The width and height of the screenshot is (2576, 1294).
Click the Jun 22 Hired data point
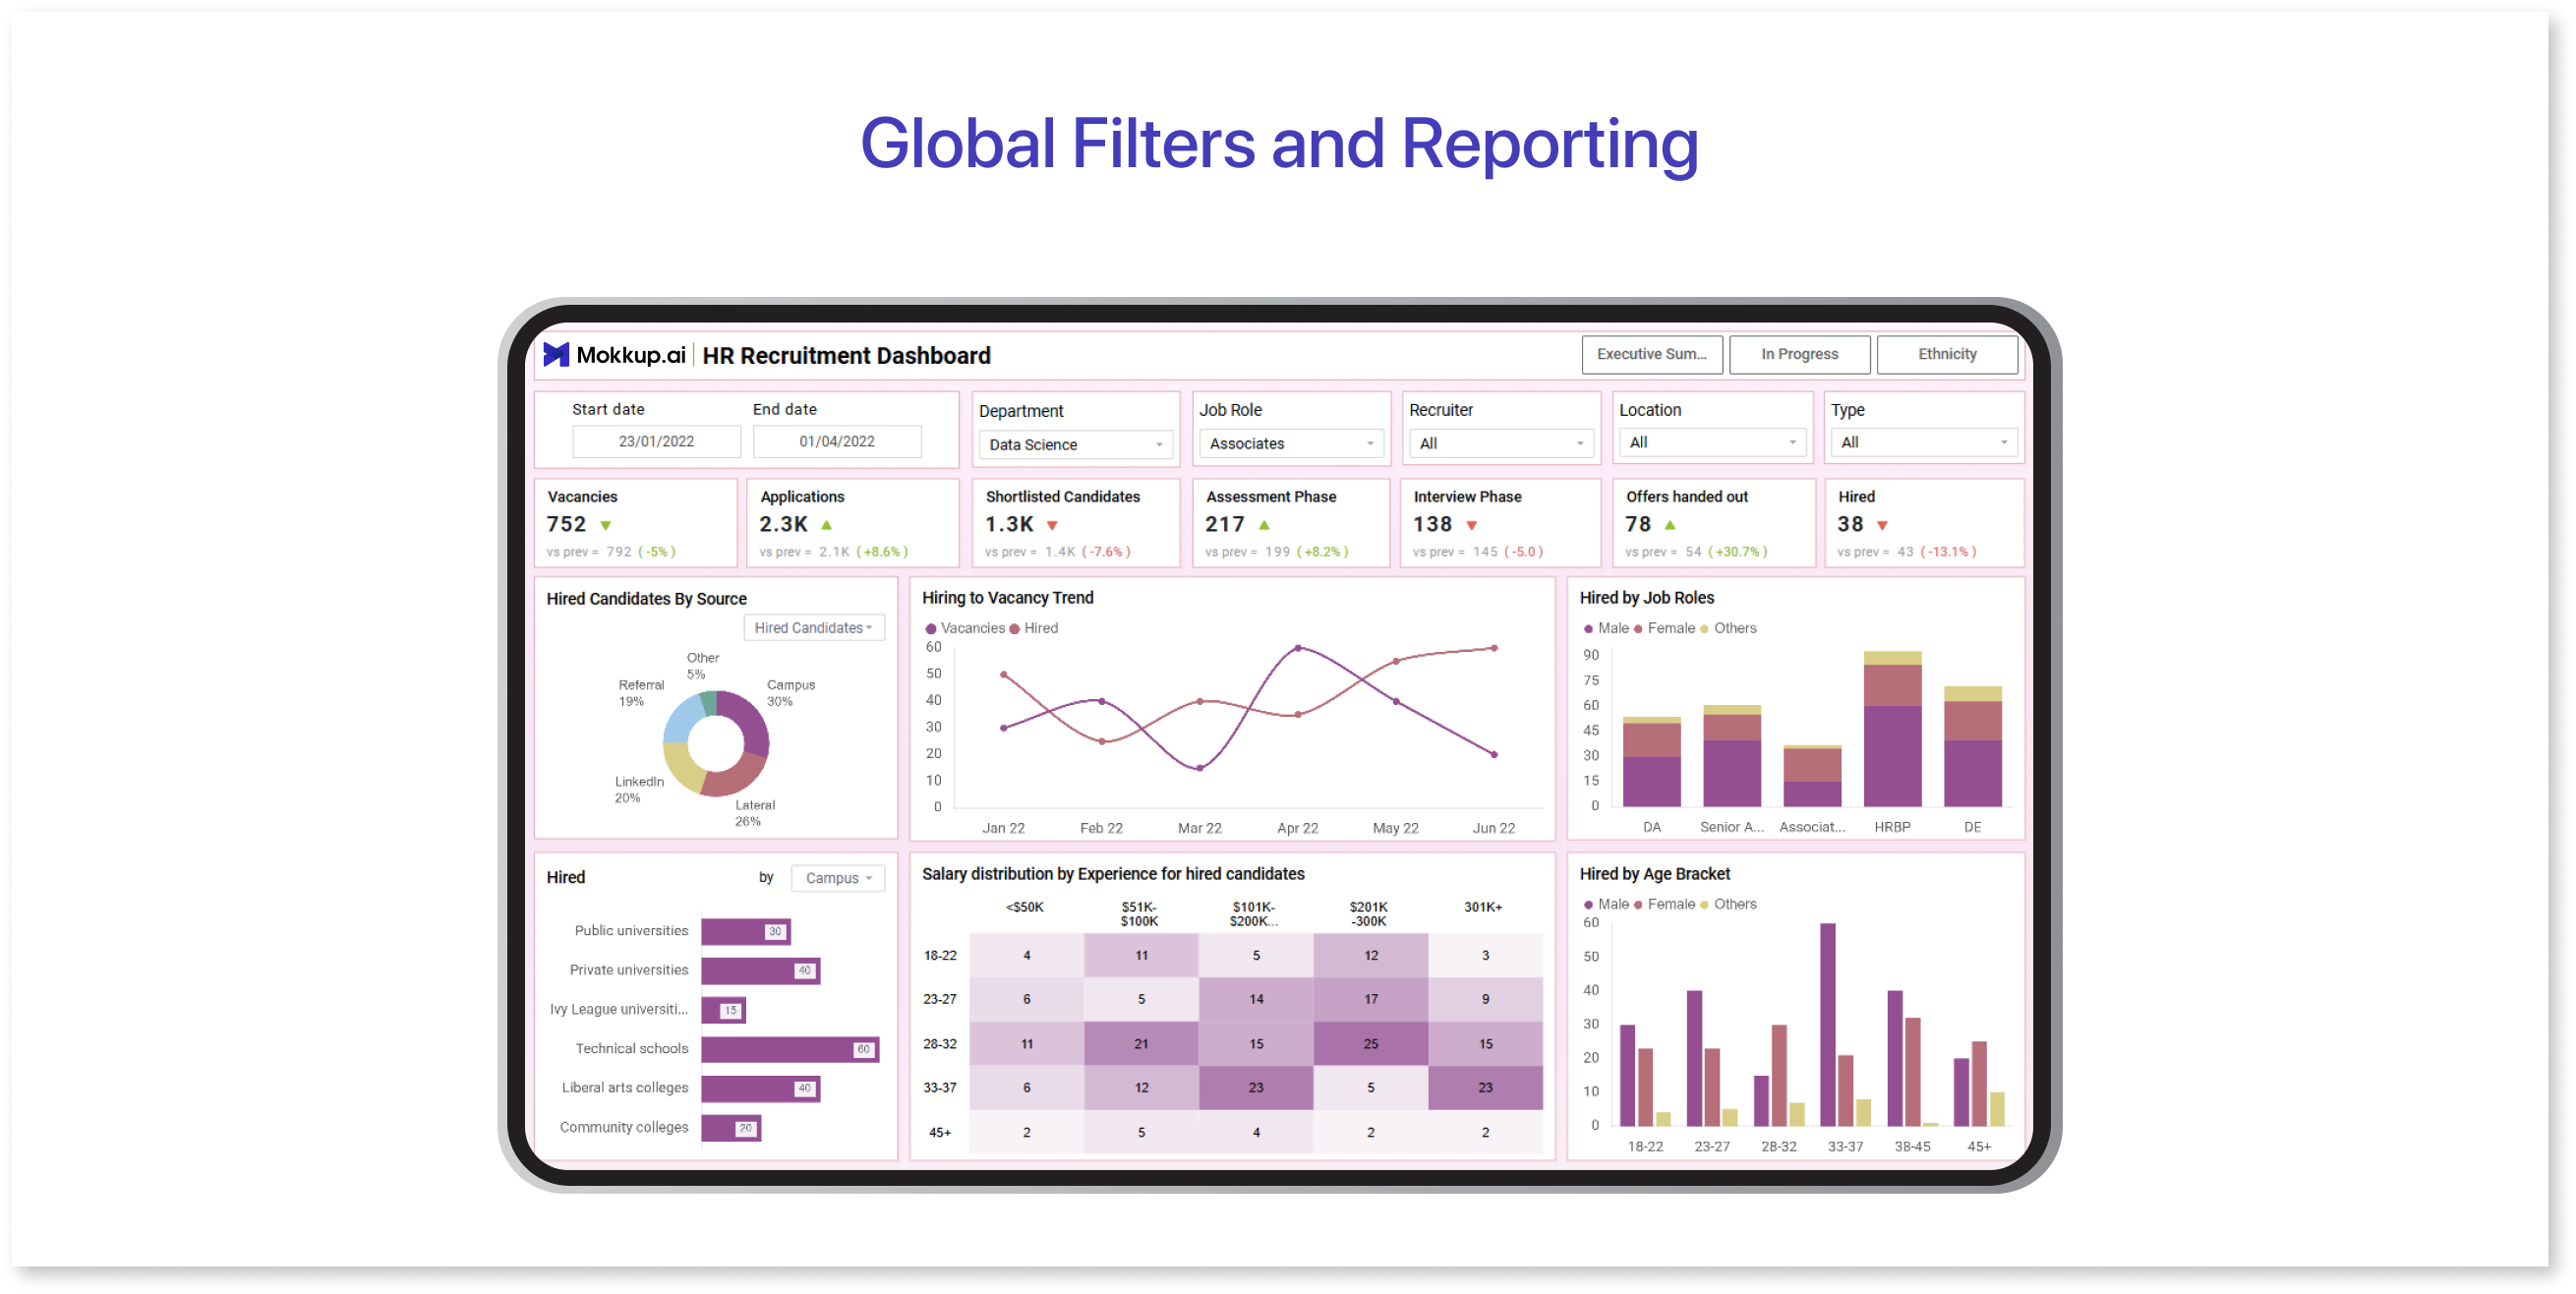click(1494, 648)
